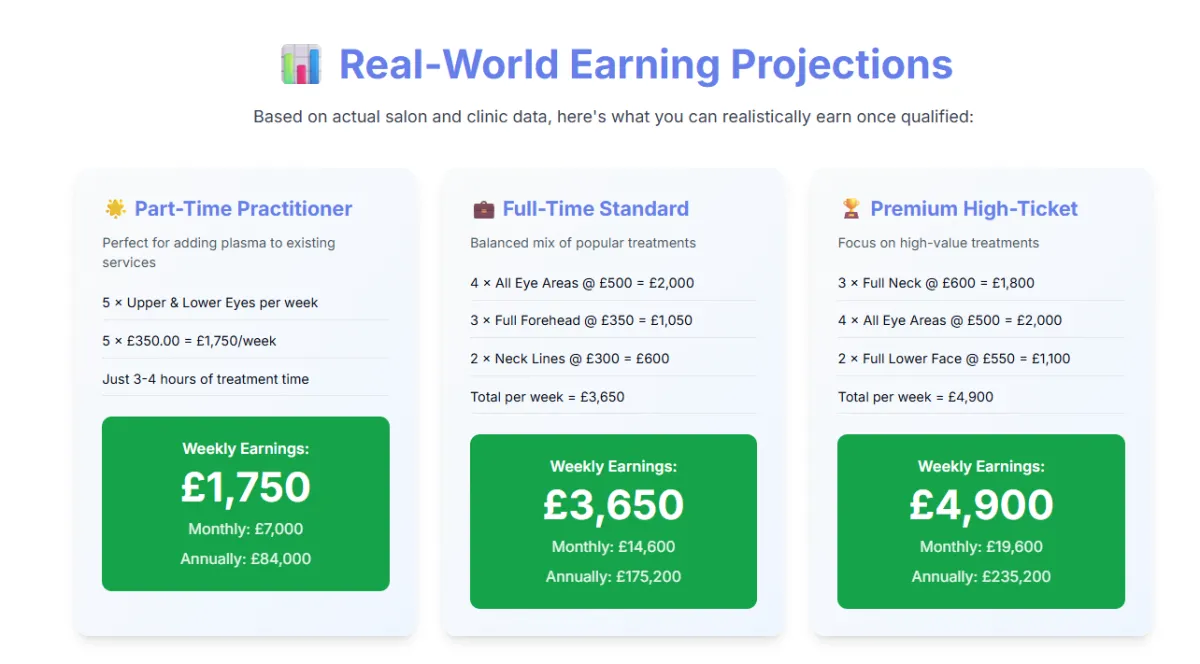Click the £3,650 weekly earnings green box
The width and height of the screenshot is (1200, 664).
click(x=613, y=521)
